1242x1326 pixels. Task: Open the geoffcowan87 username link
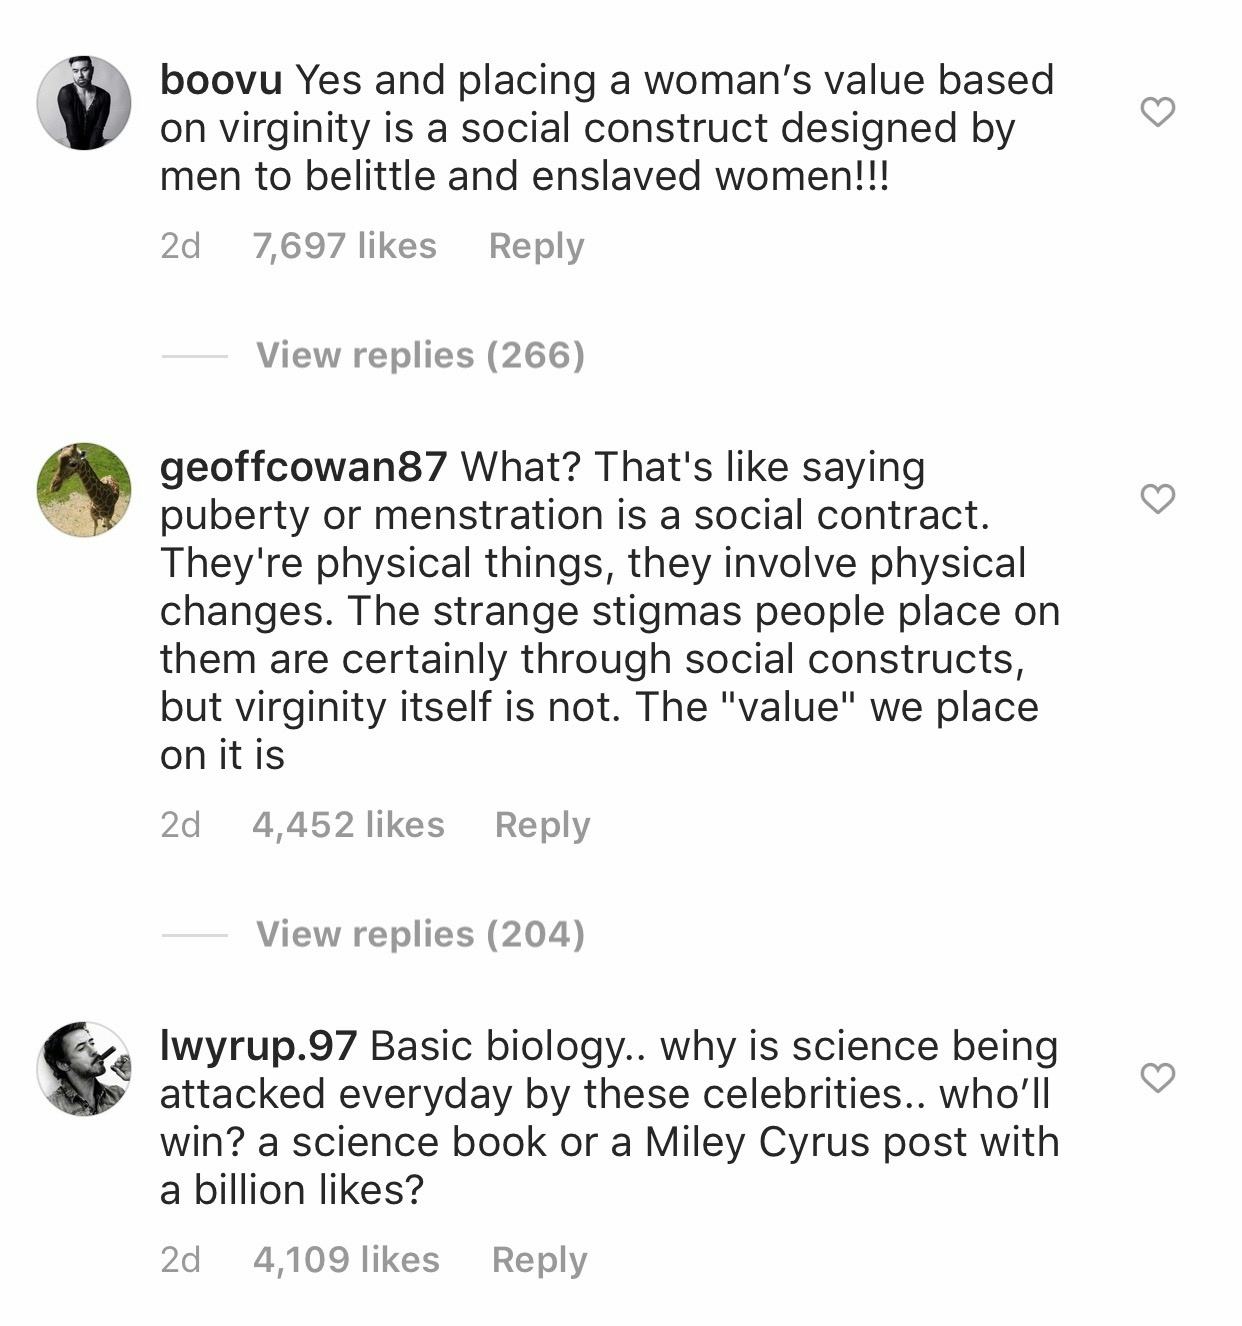[x=303, y=467]
